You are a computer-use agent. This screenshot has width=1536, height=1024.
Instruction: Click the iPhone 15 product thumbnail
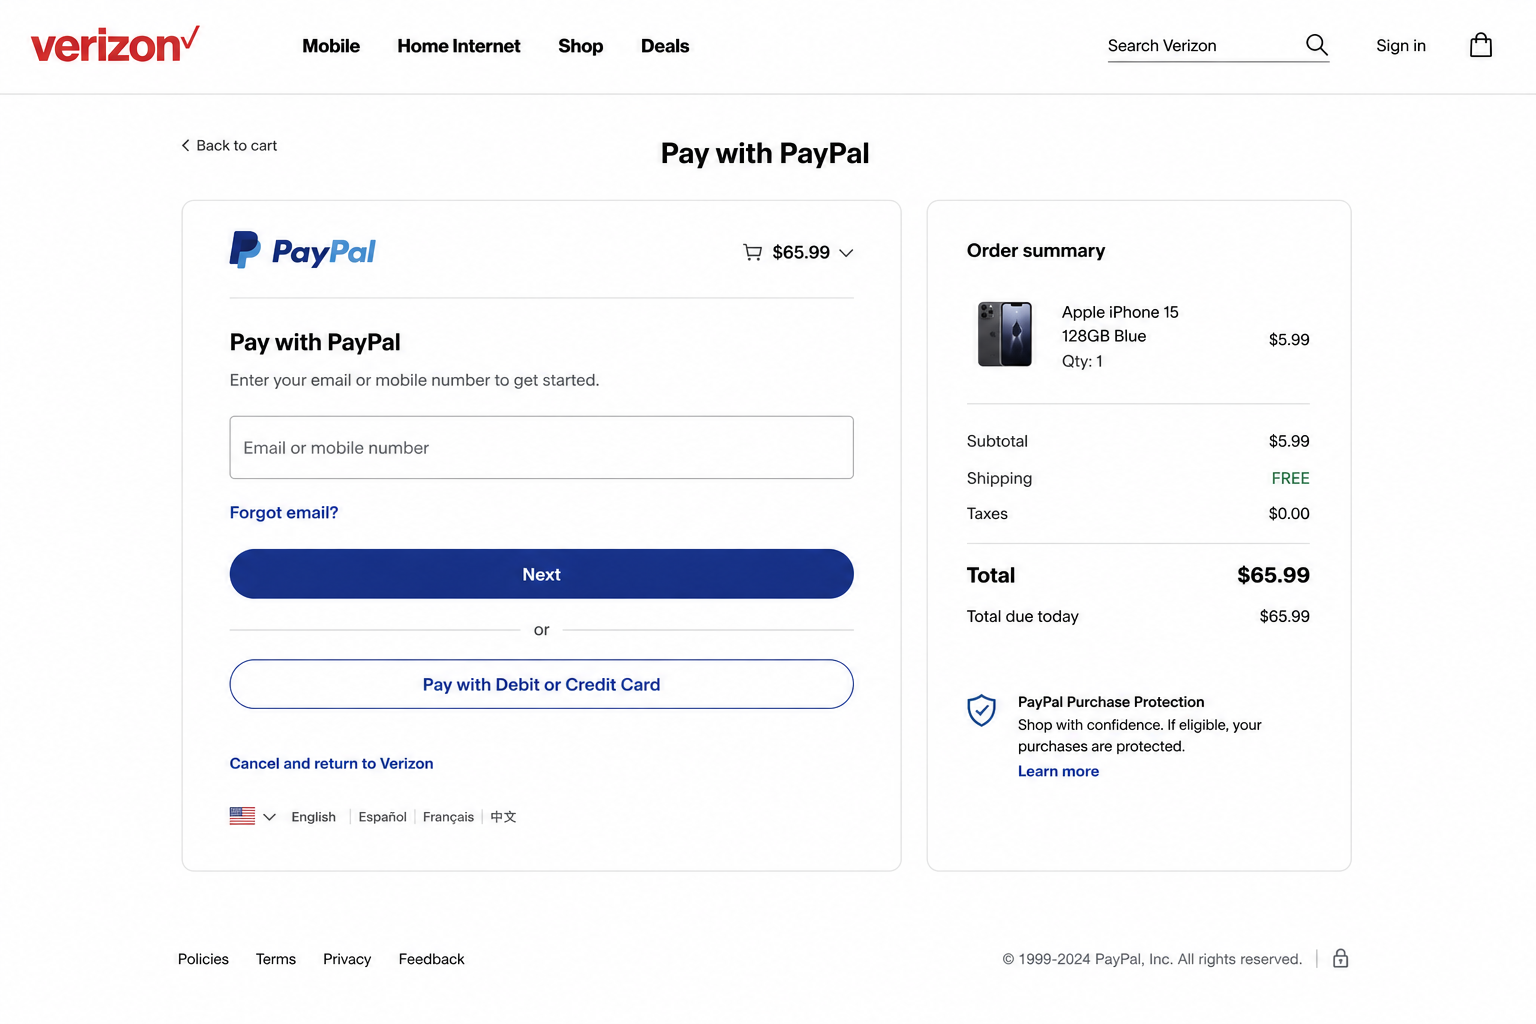pyautogui.click(x=1005, y=335)
